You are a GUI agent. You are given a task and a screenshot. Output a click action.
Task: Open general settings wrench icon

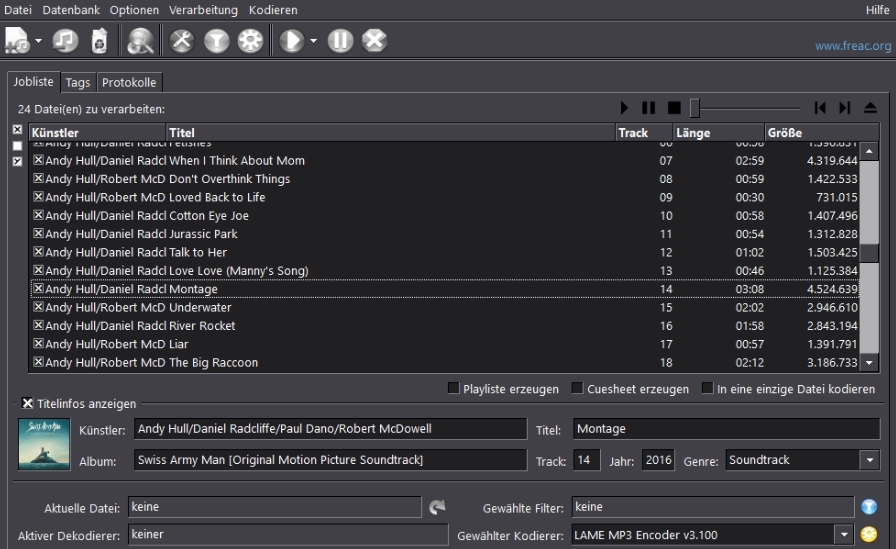point(182,41)
